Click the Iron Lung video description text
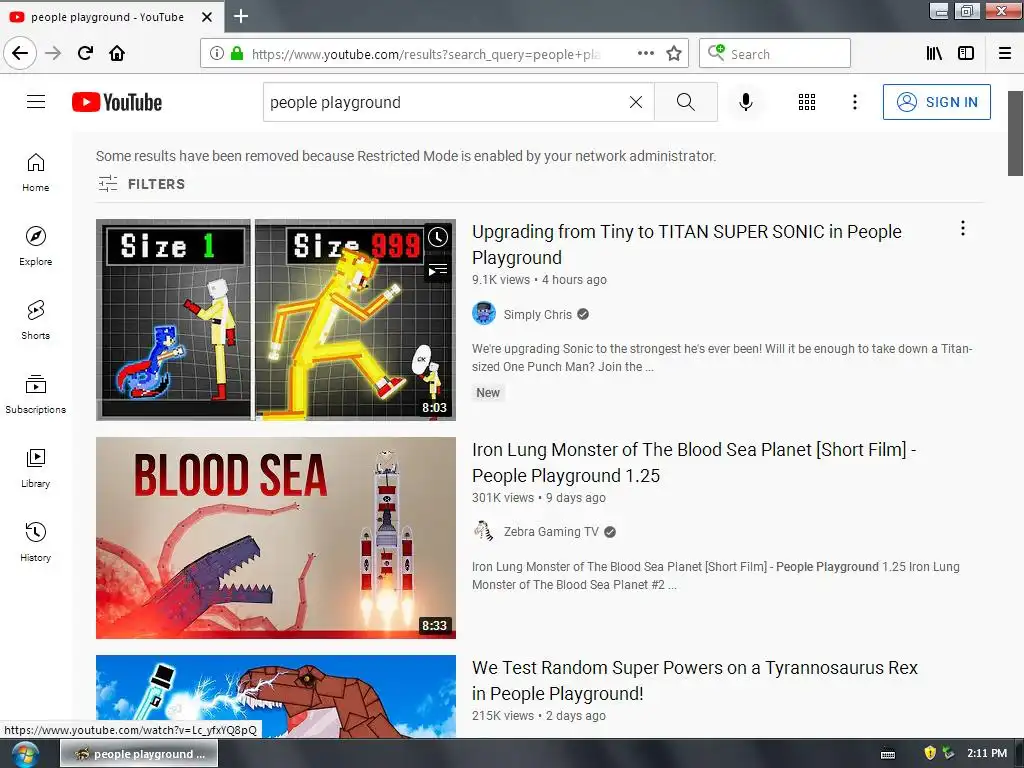The image size is (1024, 768). pos(716,576)
